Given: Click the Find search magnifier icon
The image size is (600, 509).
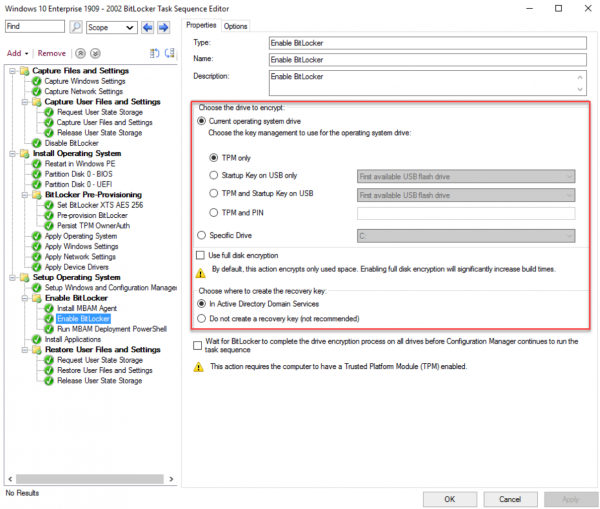Looking at the screenshot, I should point(76,27).
